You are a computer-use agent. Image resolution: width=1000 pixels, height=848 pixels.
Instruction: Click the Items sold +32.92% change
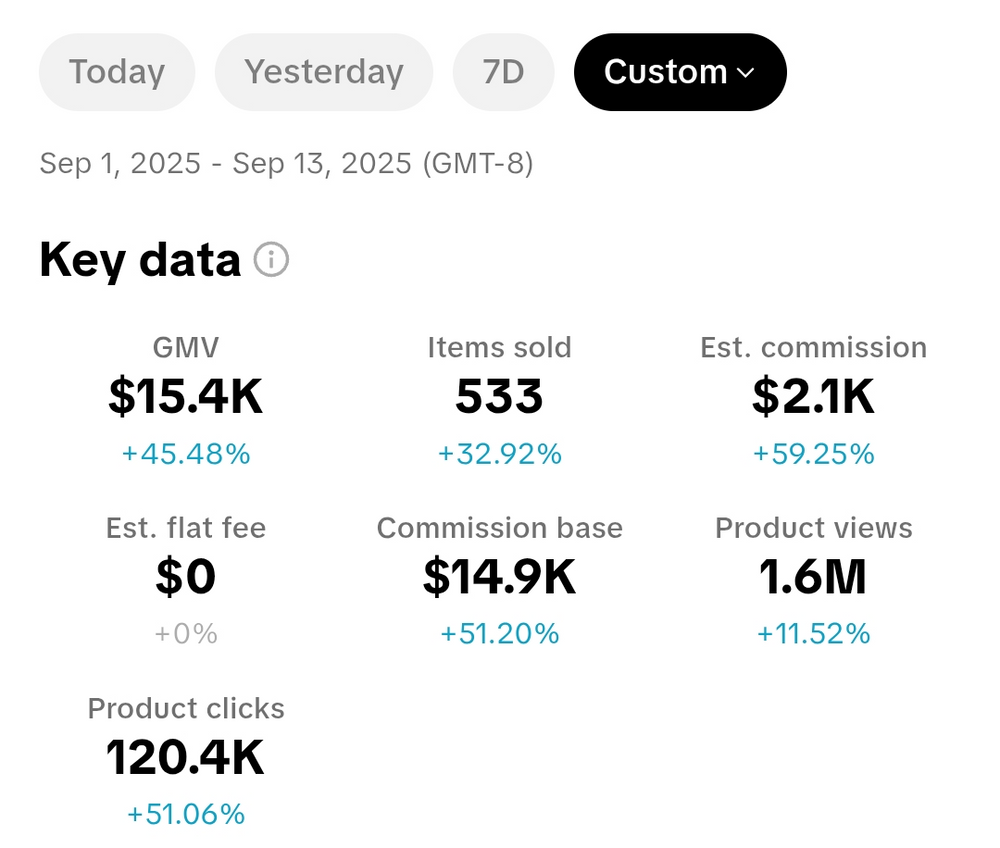[x=499, y=455]
